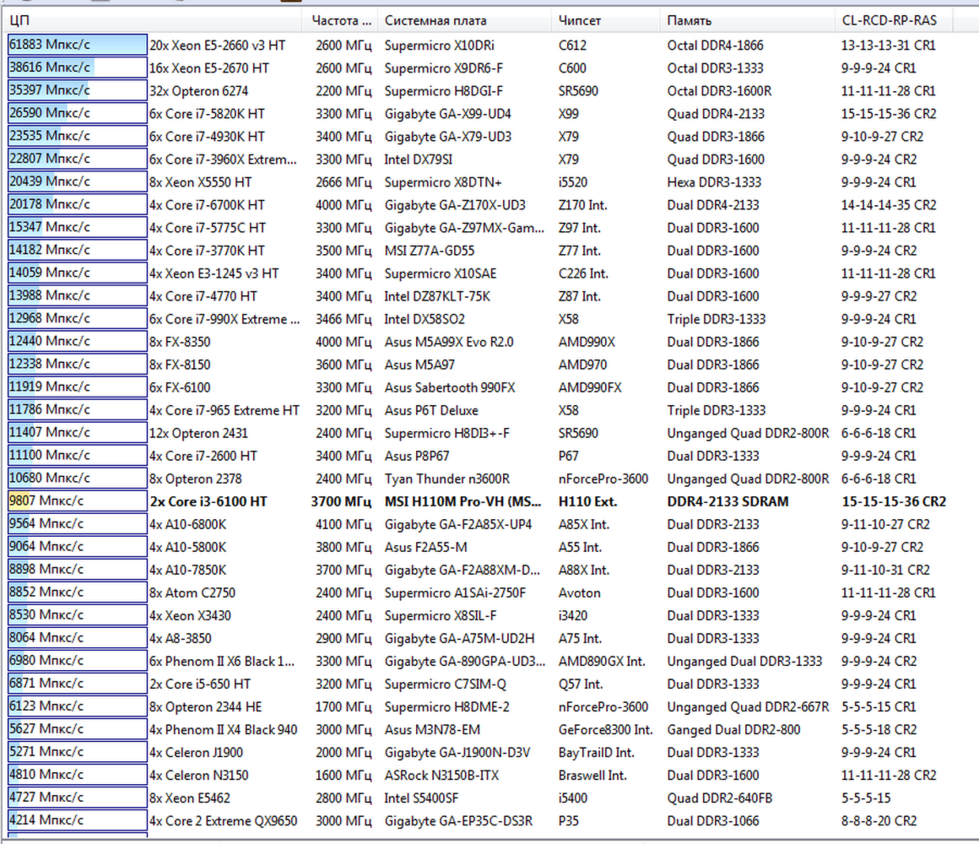Click the 32x Opteron 6274 entry
This screenshot has width=979, height=844.
point(198,91)
